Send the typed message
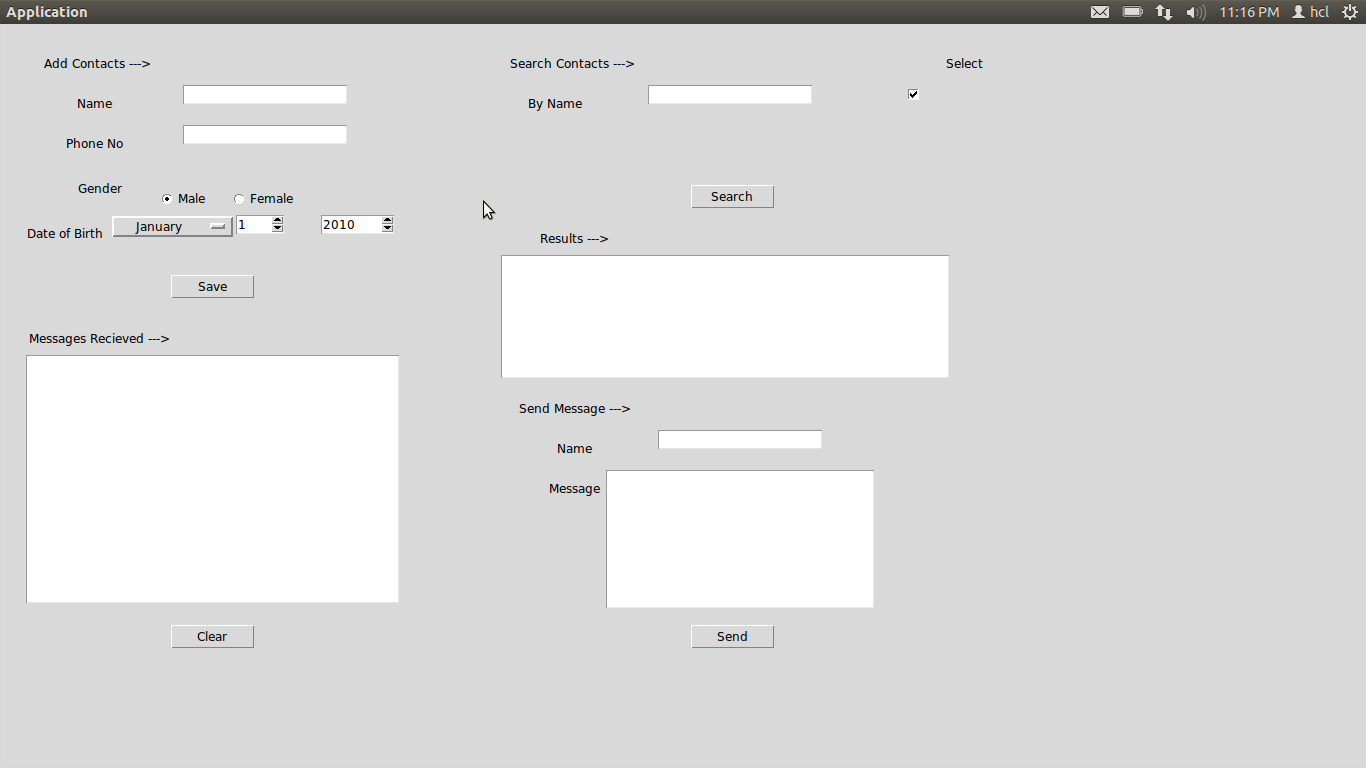 [732, 636]
